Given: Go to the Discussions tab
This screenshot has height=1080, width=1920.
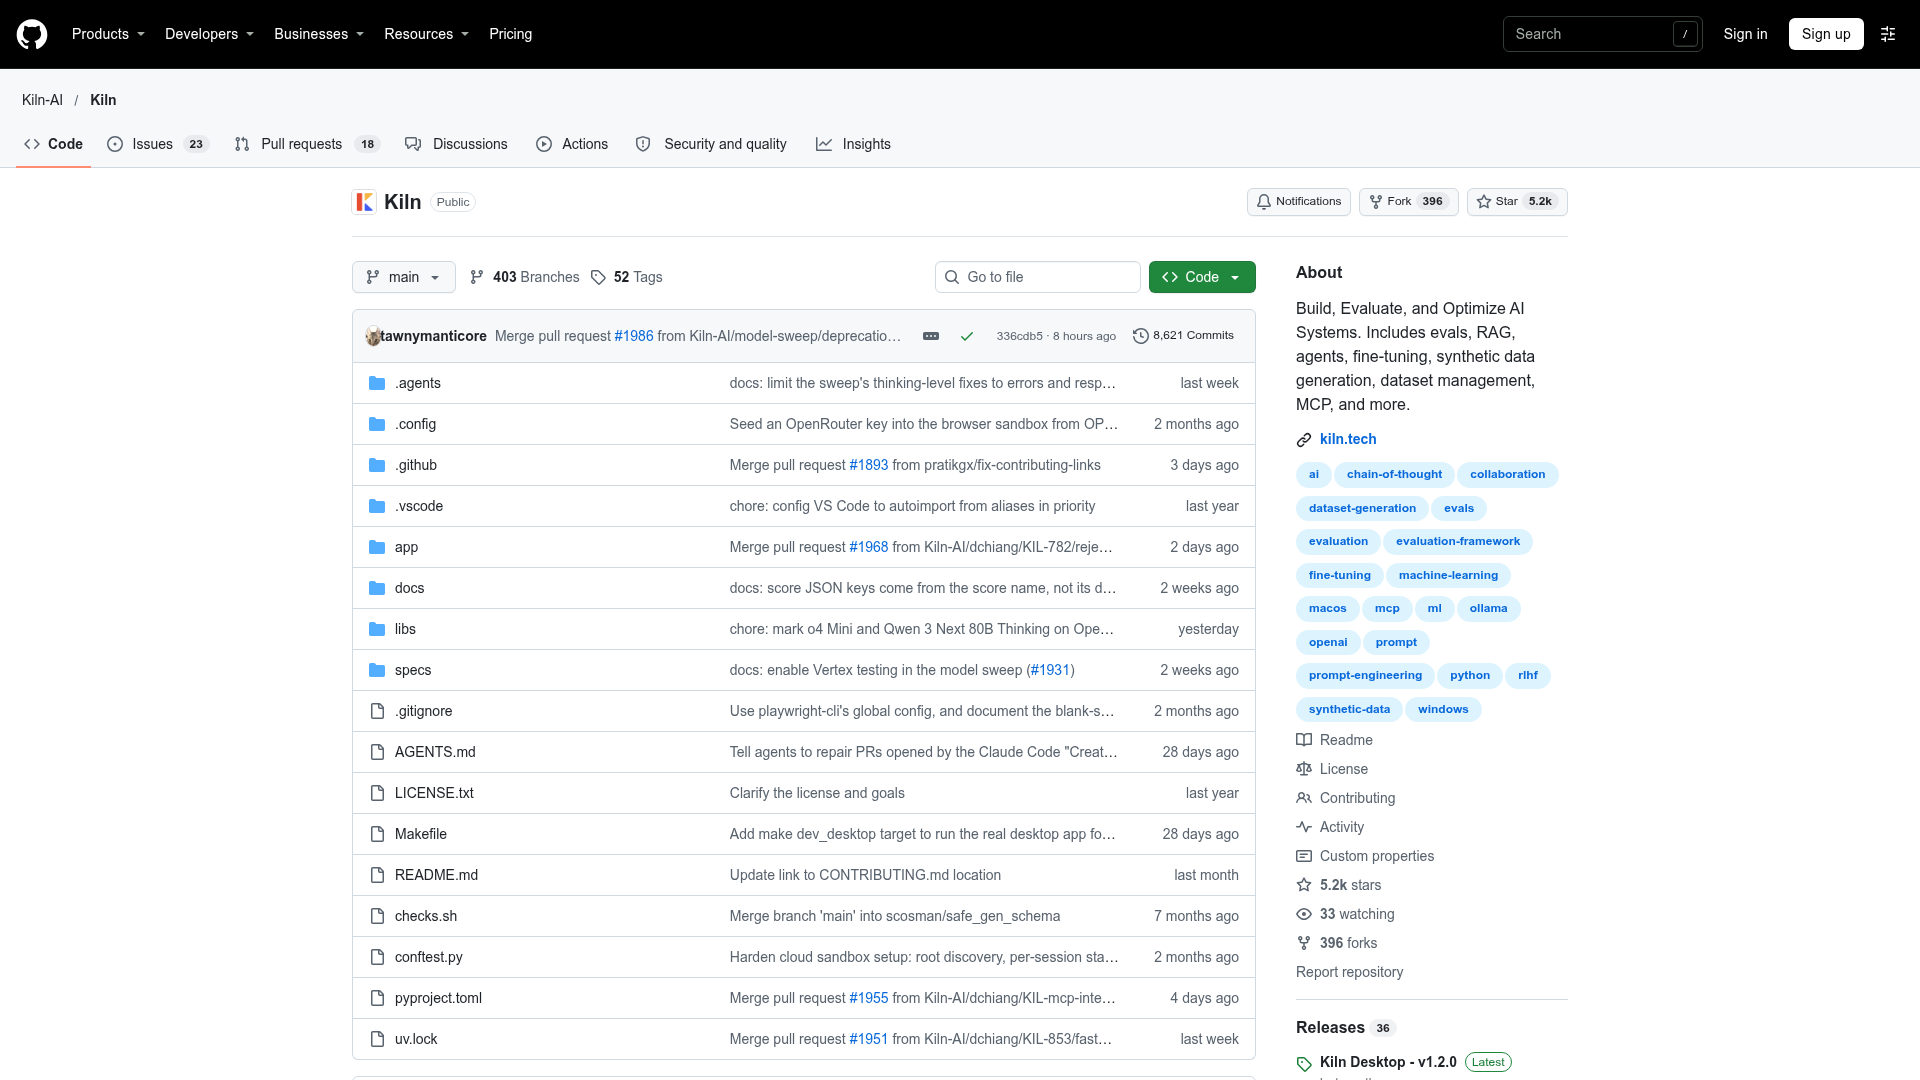Looking at the screenshot, I should (456, 144).
